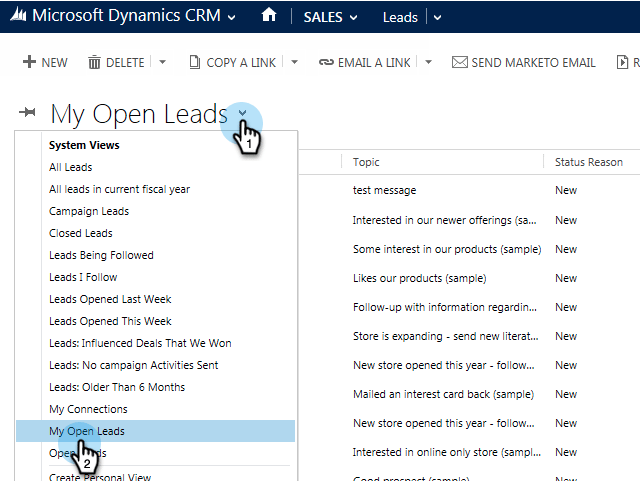
Task: Click the DELETE trash can icon
Action: [94, 62]
